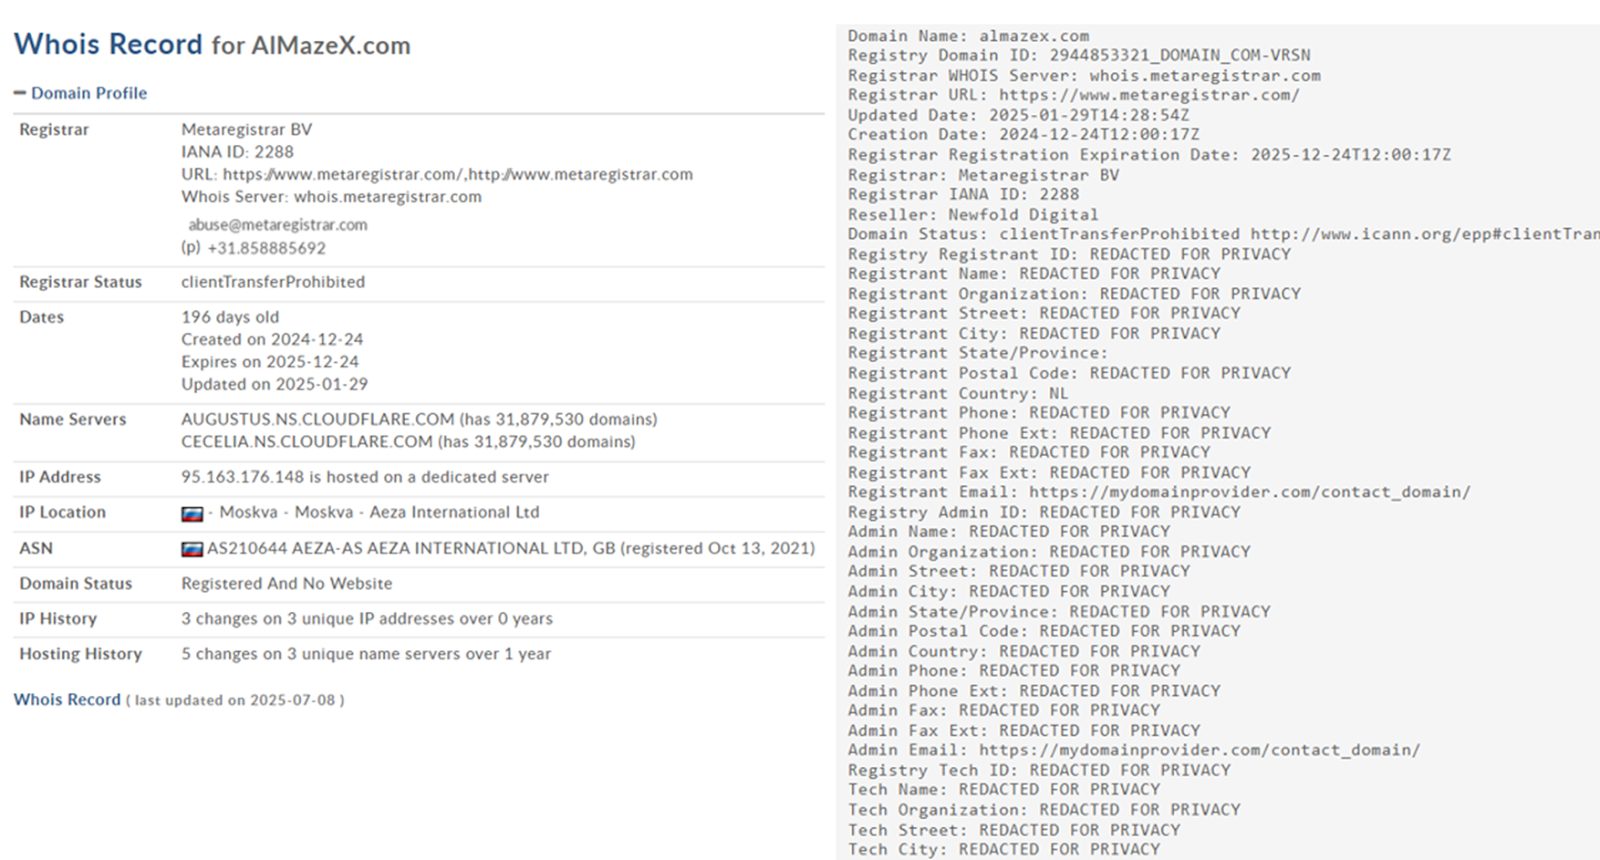Select Reseller: Newfold Digital line
The image size is (1600, 860).
973,214
